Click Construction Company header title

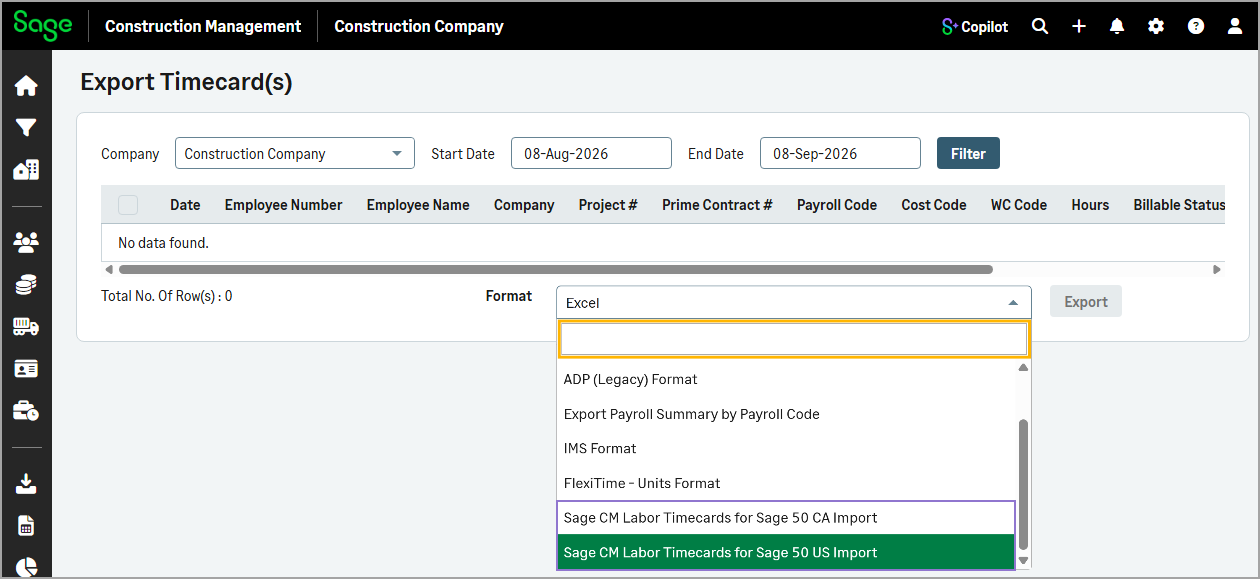tap(419, 26)
